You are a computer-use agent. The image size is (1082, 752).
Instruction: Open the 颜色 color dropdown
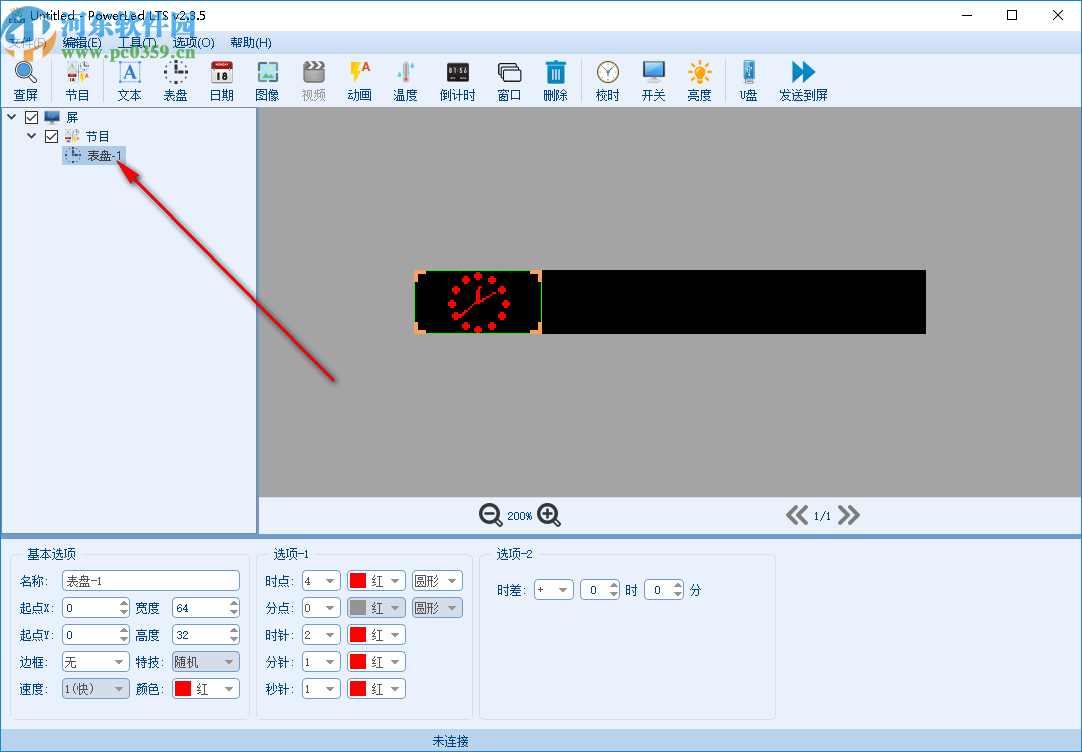[x=206, y=689]
